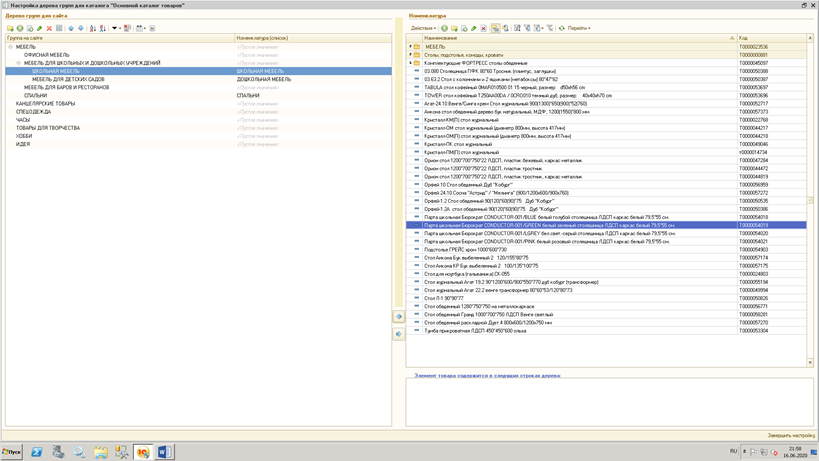Collapse the МЕБЕЛЬ tree node

[11, 47]
